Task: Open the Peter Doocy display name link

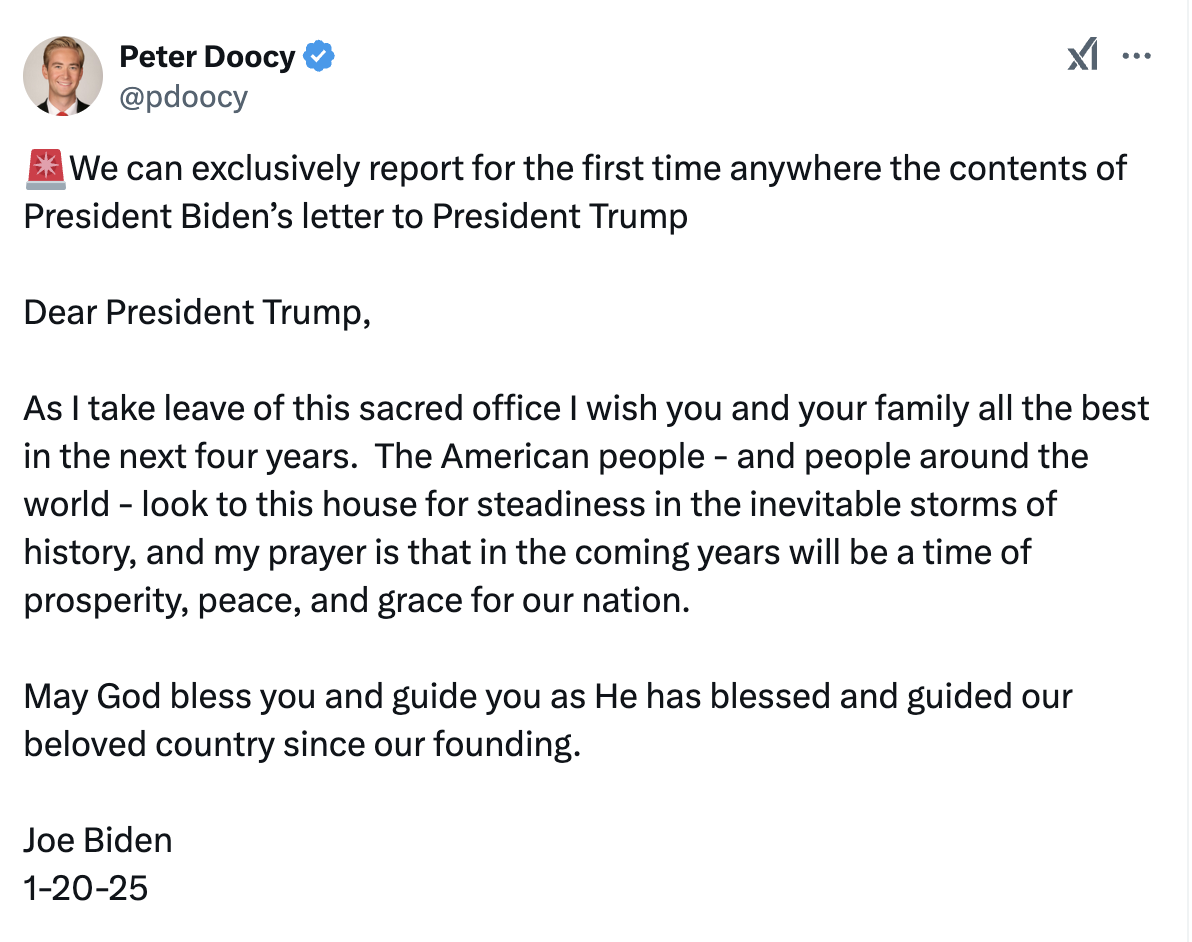Action: [207, 57]
